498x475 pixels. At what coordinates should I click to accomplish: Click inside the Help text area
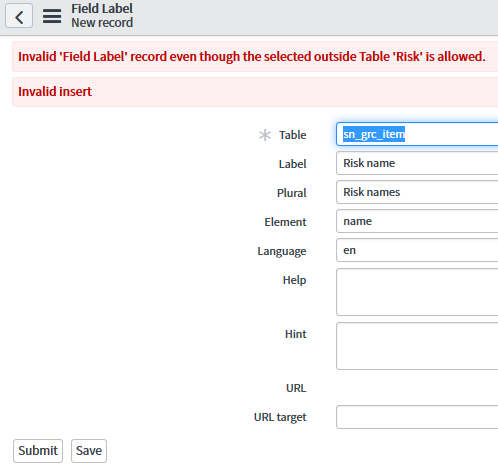tap(417, 292)
